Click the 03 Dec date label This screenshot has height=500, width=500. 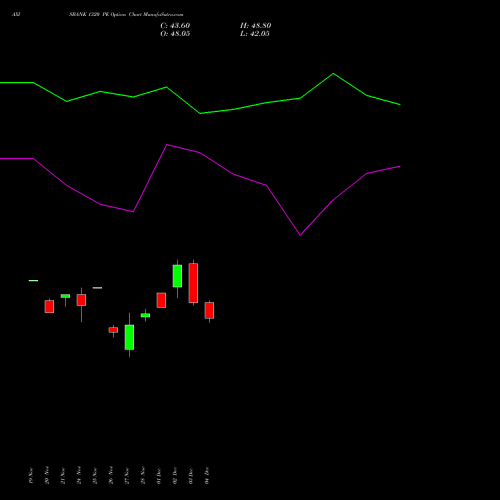[x=191, y=476]
